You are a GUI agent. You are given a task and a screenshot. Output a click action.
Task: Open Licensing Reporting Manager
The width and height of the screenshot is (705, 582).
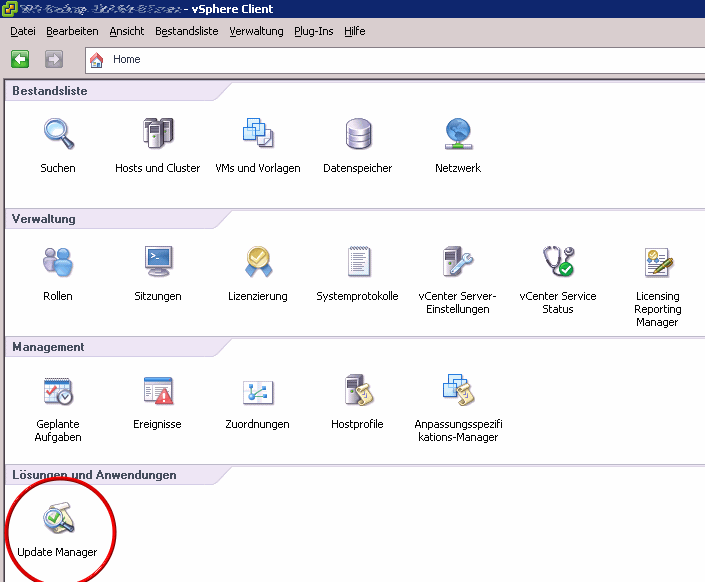657,262
